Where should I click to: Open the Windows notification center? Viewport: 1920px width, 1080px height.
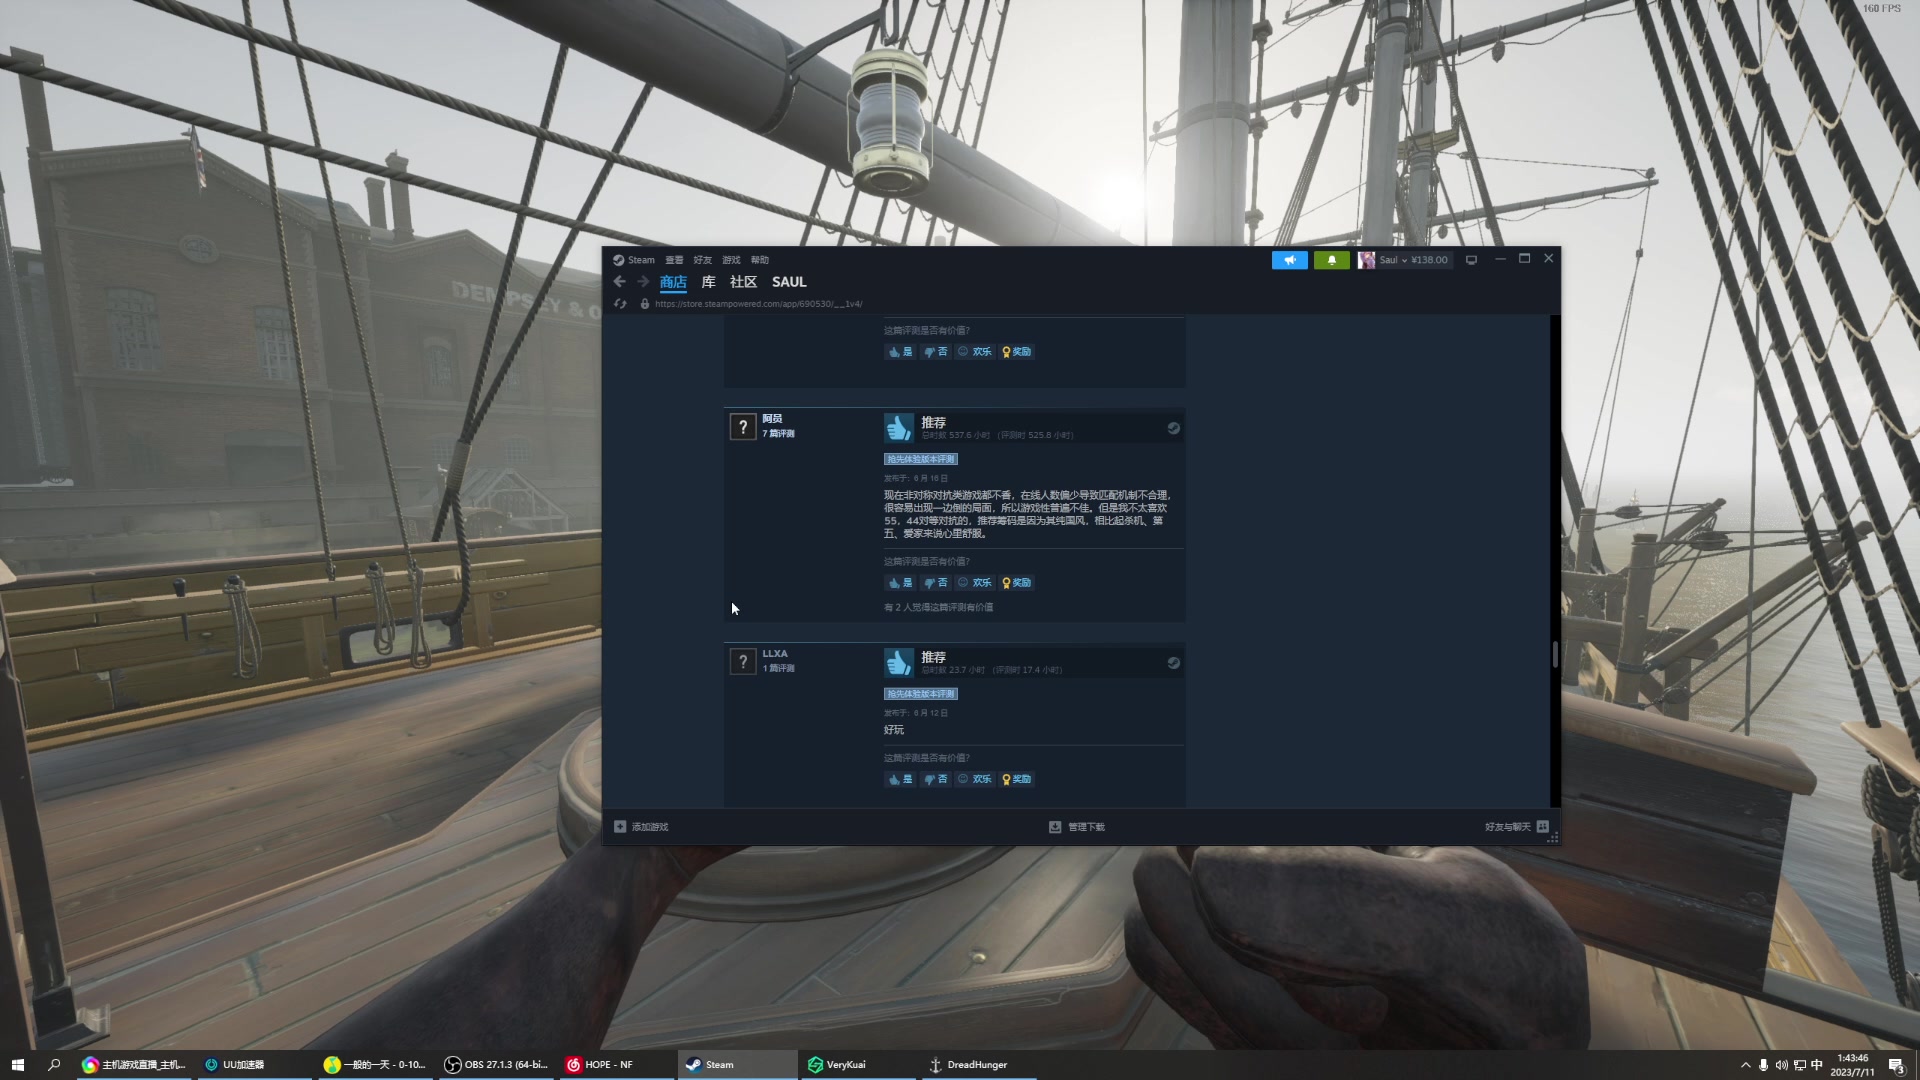pos(1896,1065)
